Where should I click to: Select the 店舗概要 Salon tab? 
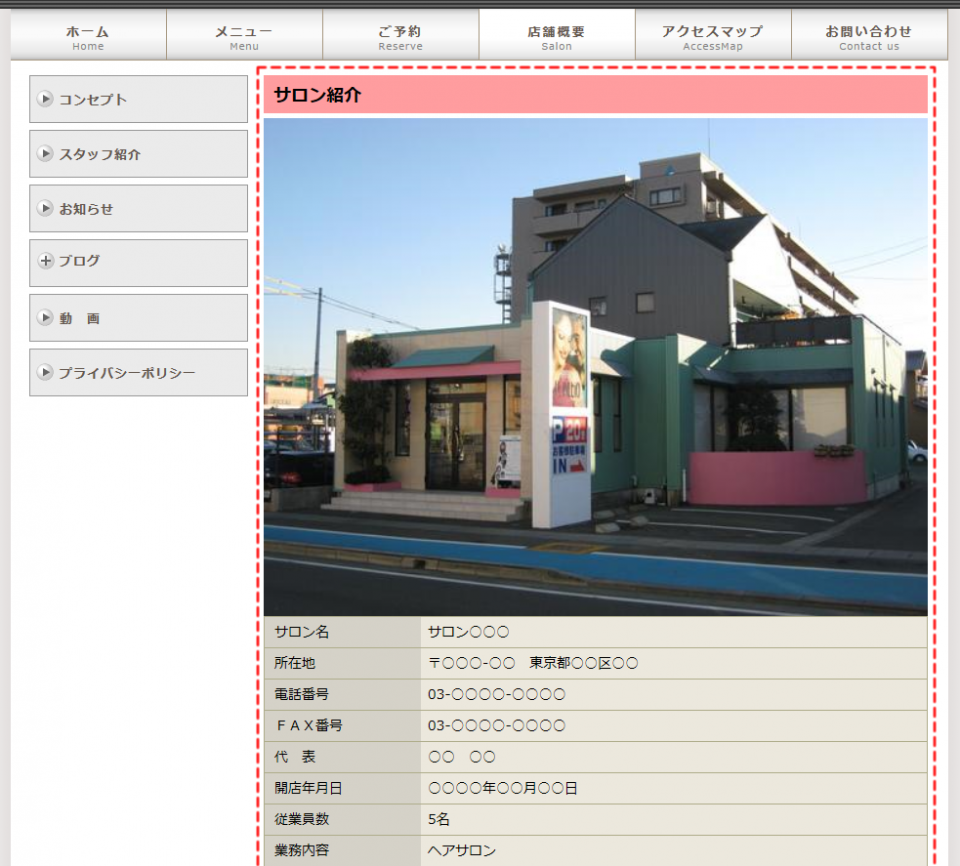(557, 36)
